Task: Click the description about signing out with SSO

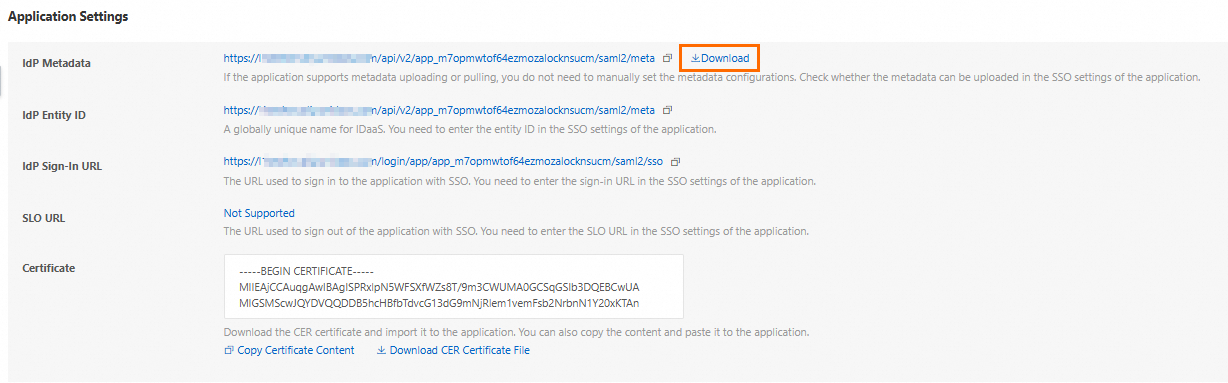Action: [516, 231]
